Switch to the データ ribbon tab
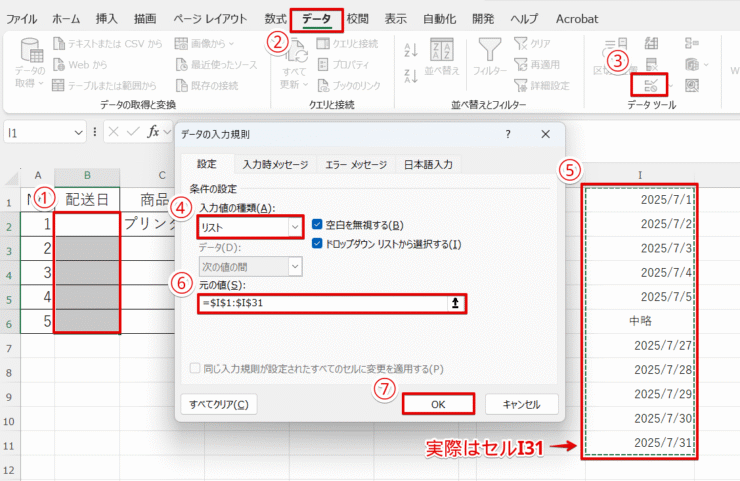The width and height of the screenshot is (740, 481). [x=316, y=19]
